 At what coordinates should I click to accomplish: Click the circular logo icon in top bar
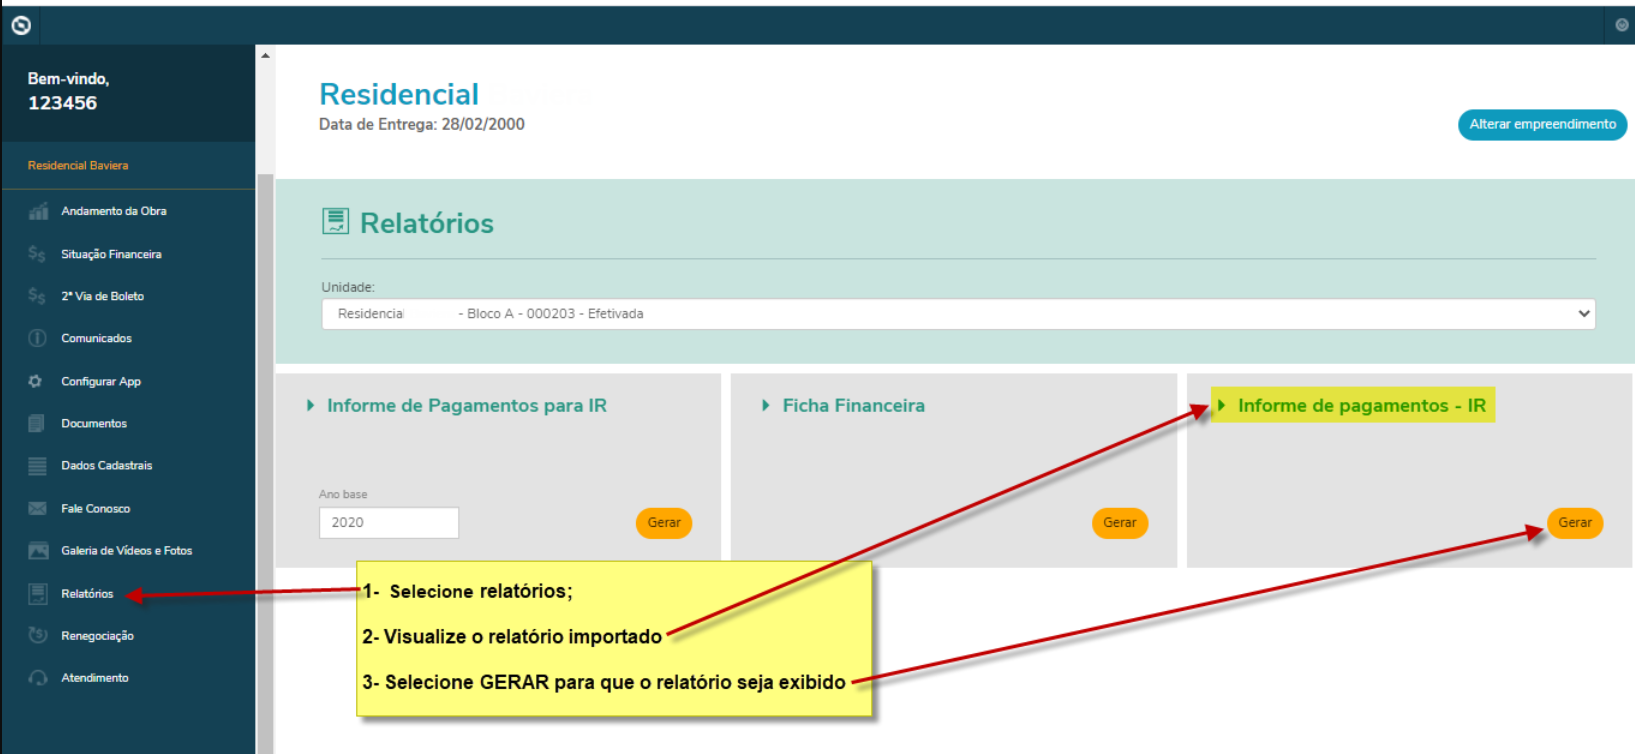[21, 25]
